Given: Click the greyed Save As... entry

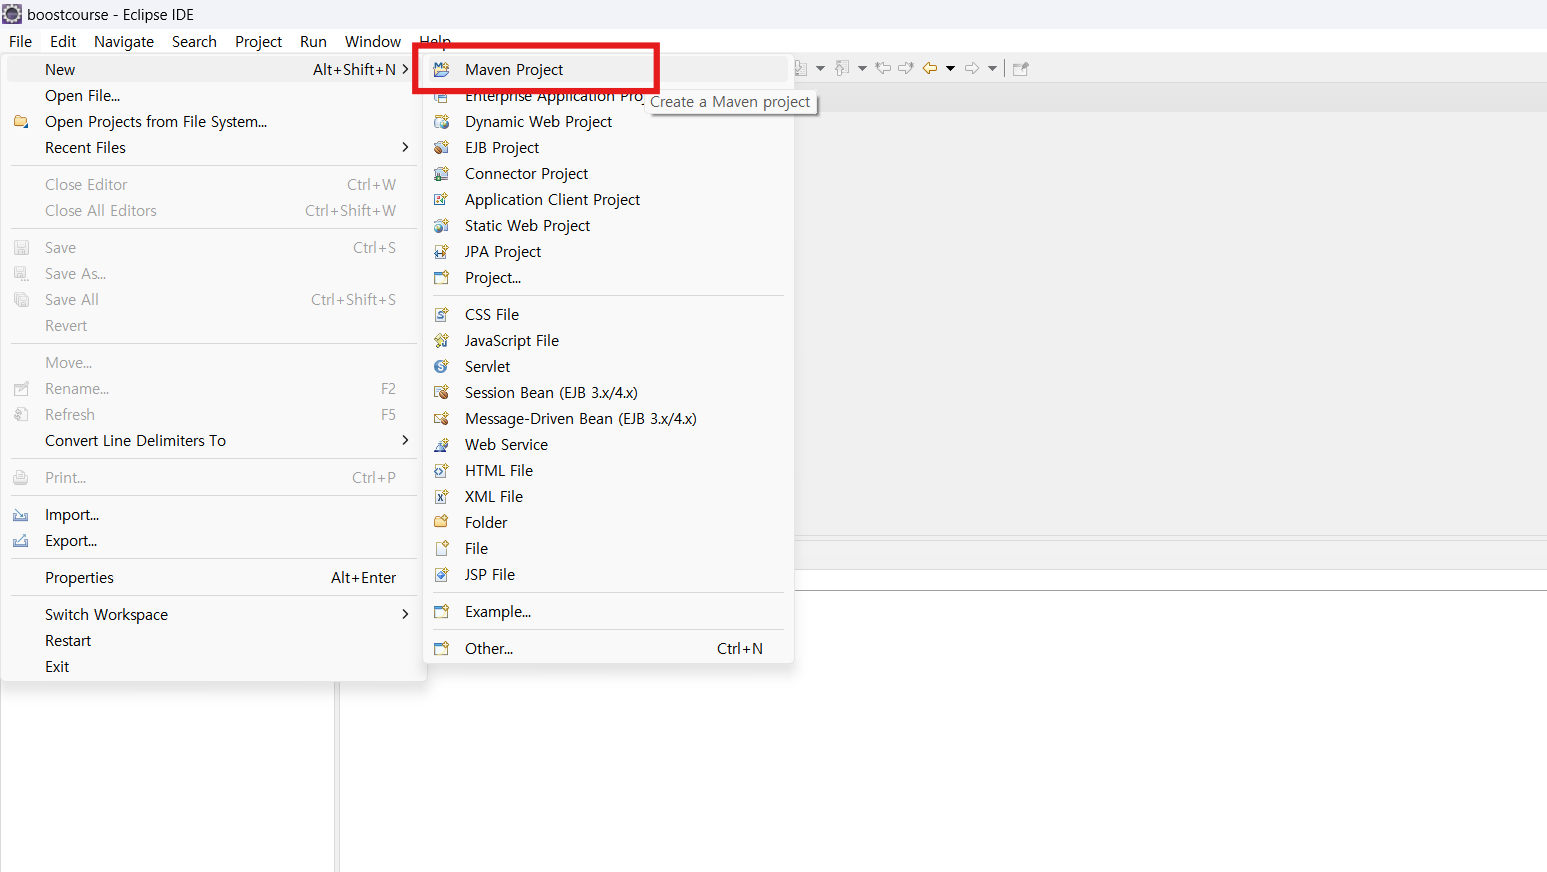Looking at the screenshot, I should click(212, 274).
